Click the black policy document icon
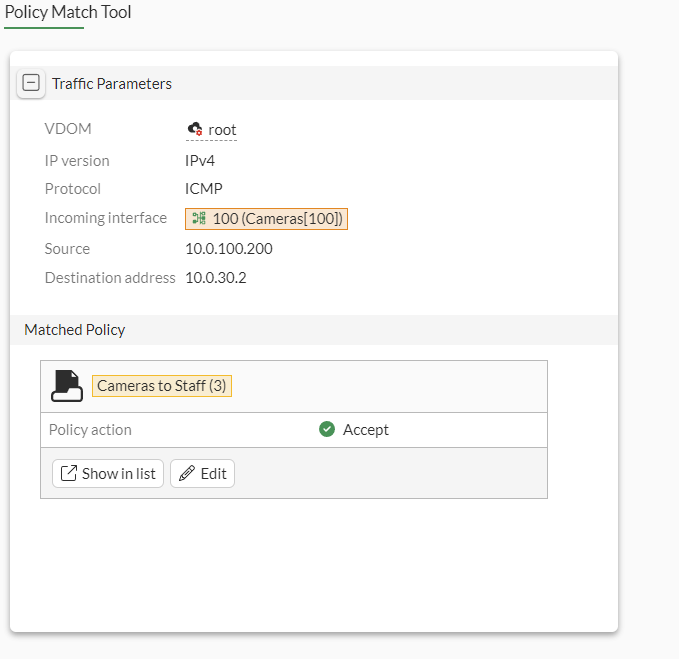 (67, 386)
